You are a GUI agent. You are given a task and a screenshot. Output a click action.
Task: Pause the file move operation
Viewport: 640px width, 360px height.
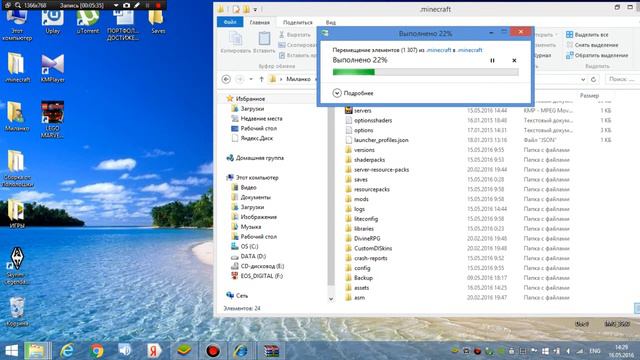(x=492, y=60)
